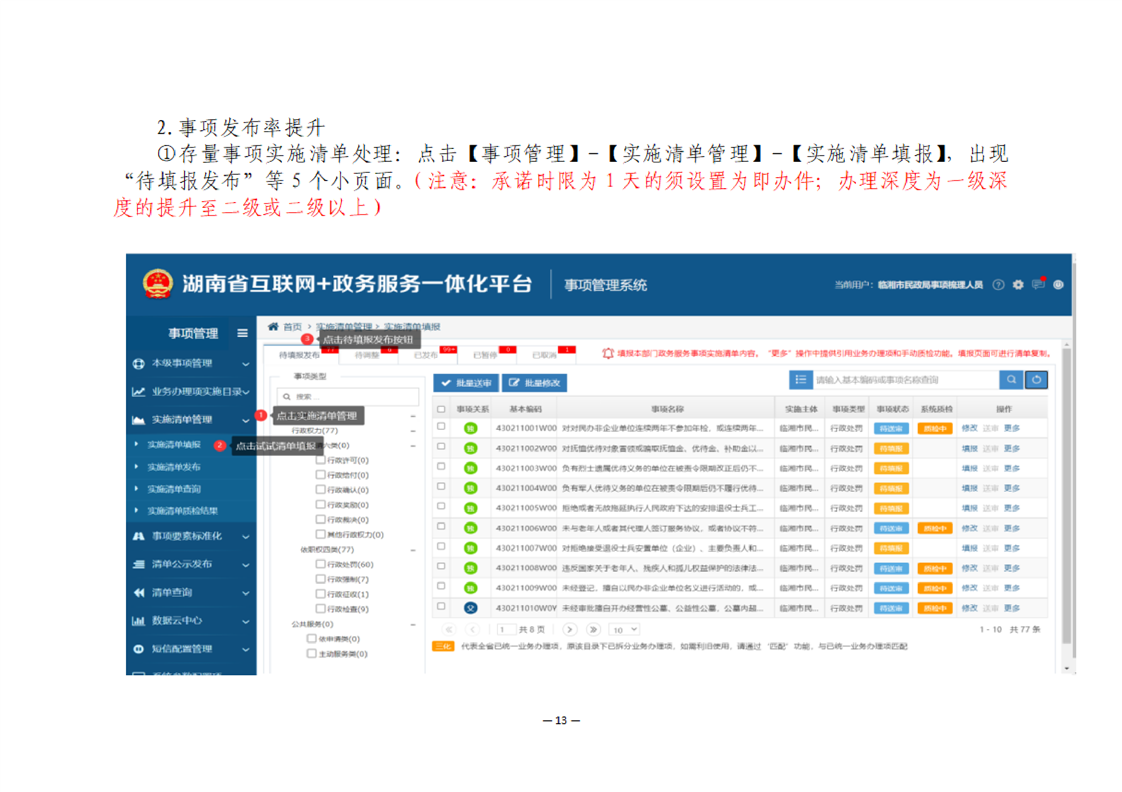Switch to the 已发布 tab

427,355
